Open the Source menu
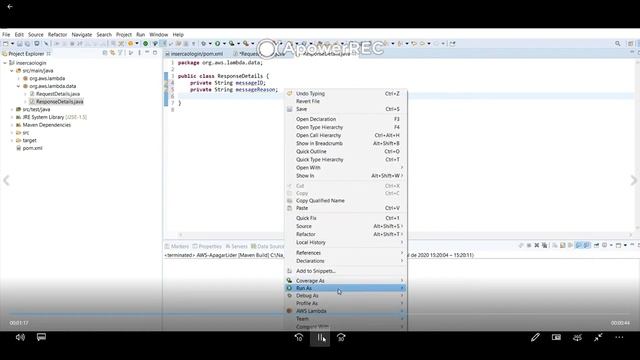The height and width of the screenshot is (360, 640). pos(36,35)
